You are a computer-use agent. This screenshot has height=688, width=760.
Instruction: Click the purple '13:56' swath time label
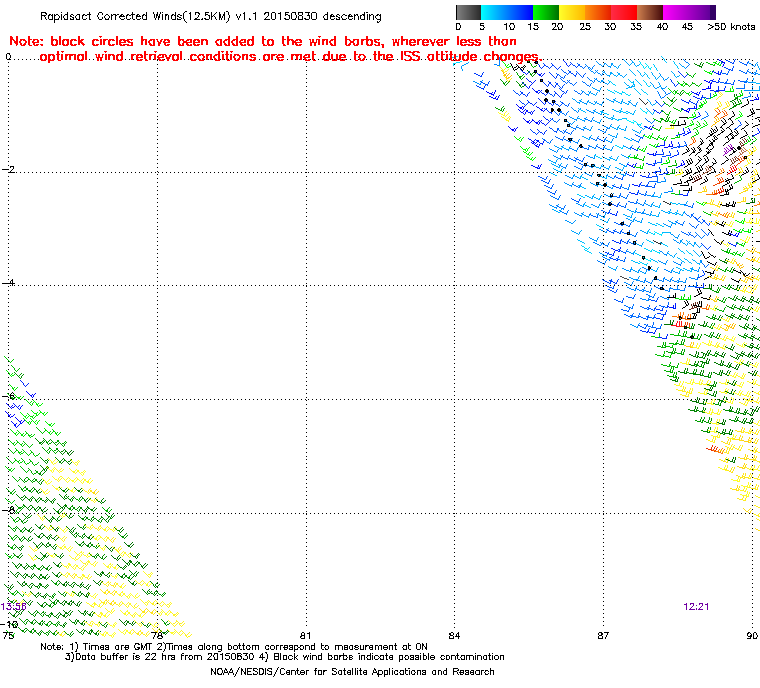pyautogui.click(x=14, y=607)
